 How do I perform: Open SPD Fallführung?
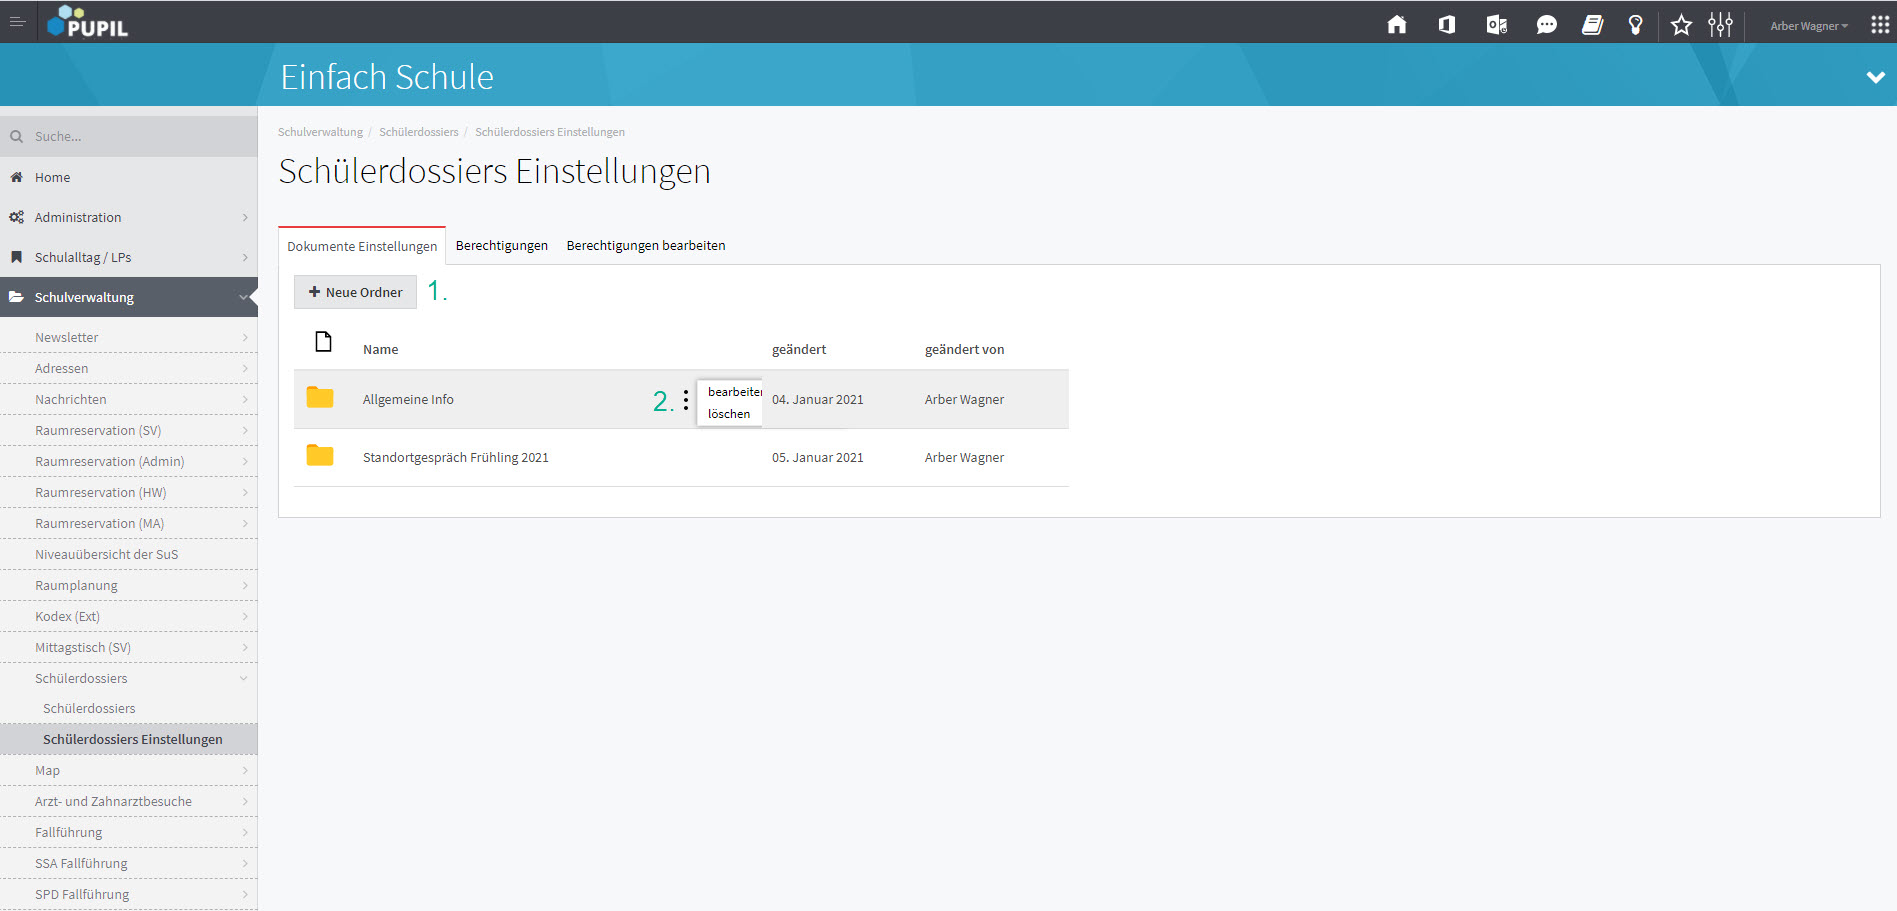(129, 894)
